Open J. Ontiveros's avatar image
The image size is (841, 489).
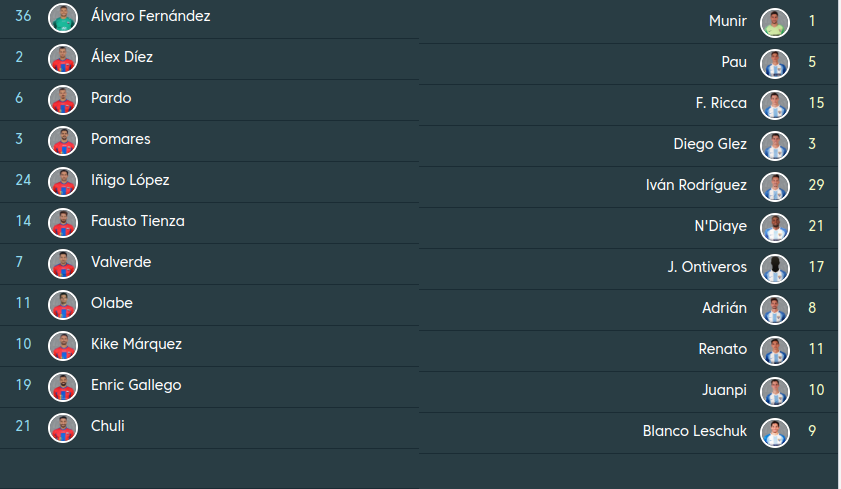(774, 268)
